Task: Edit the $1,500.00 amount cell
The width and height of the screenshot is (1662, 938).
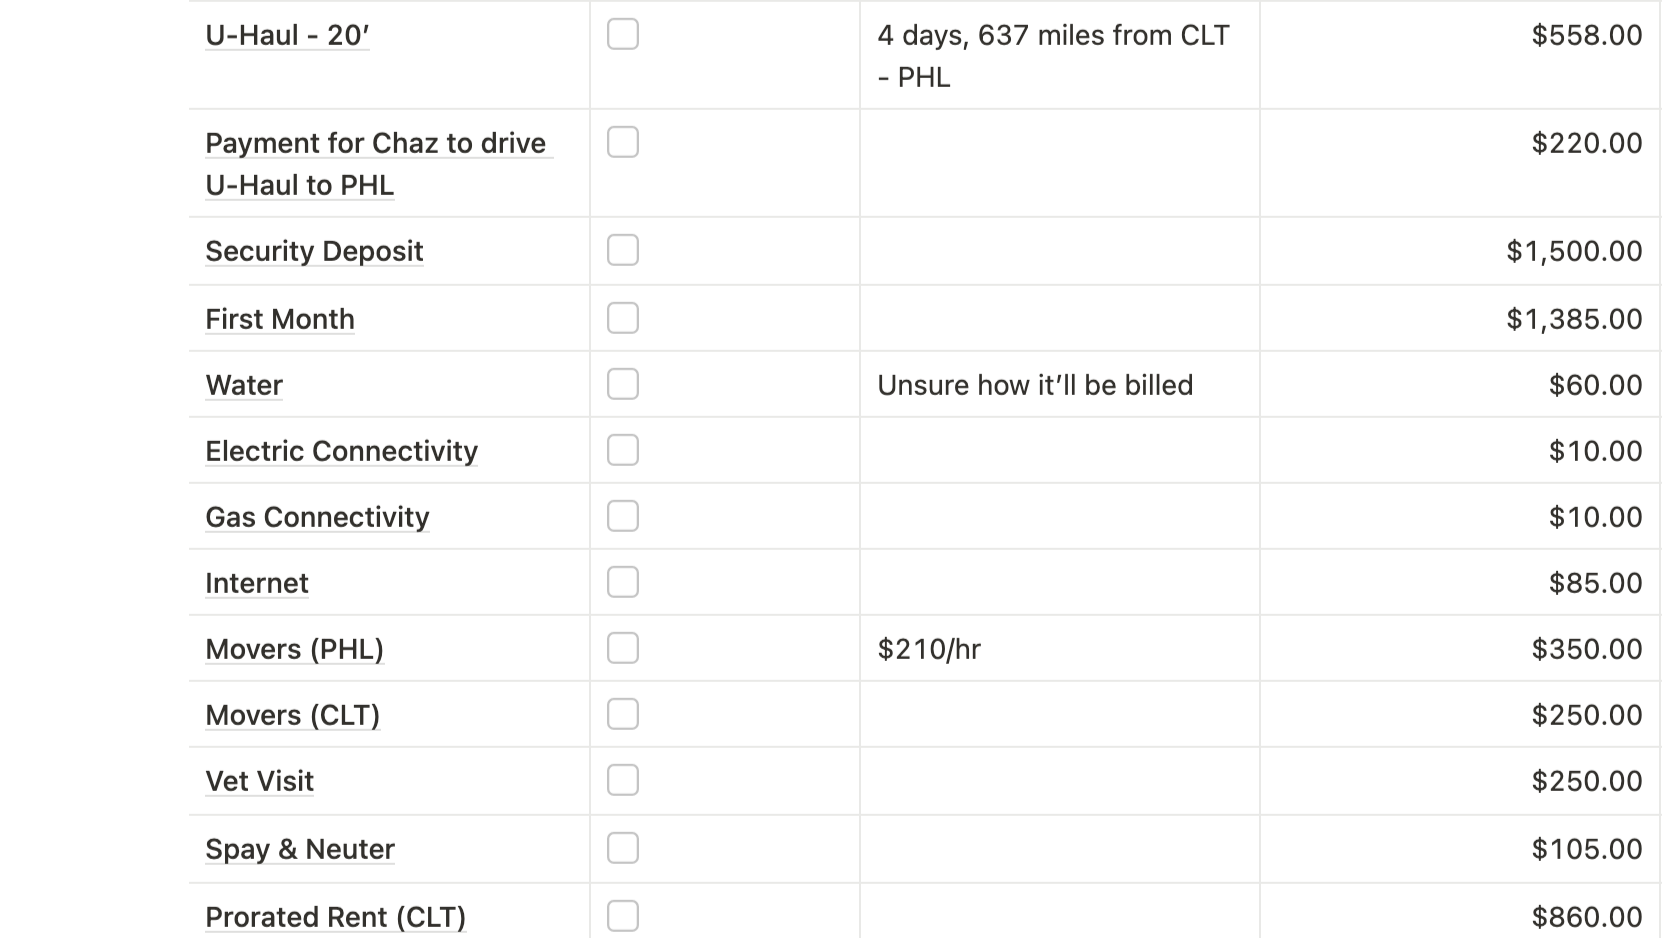Action: click(x=1460, y=251)
